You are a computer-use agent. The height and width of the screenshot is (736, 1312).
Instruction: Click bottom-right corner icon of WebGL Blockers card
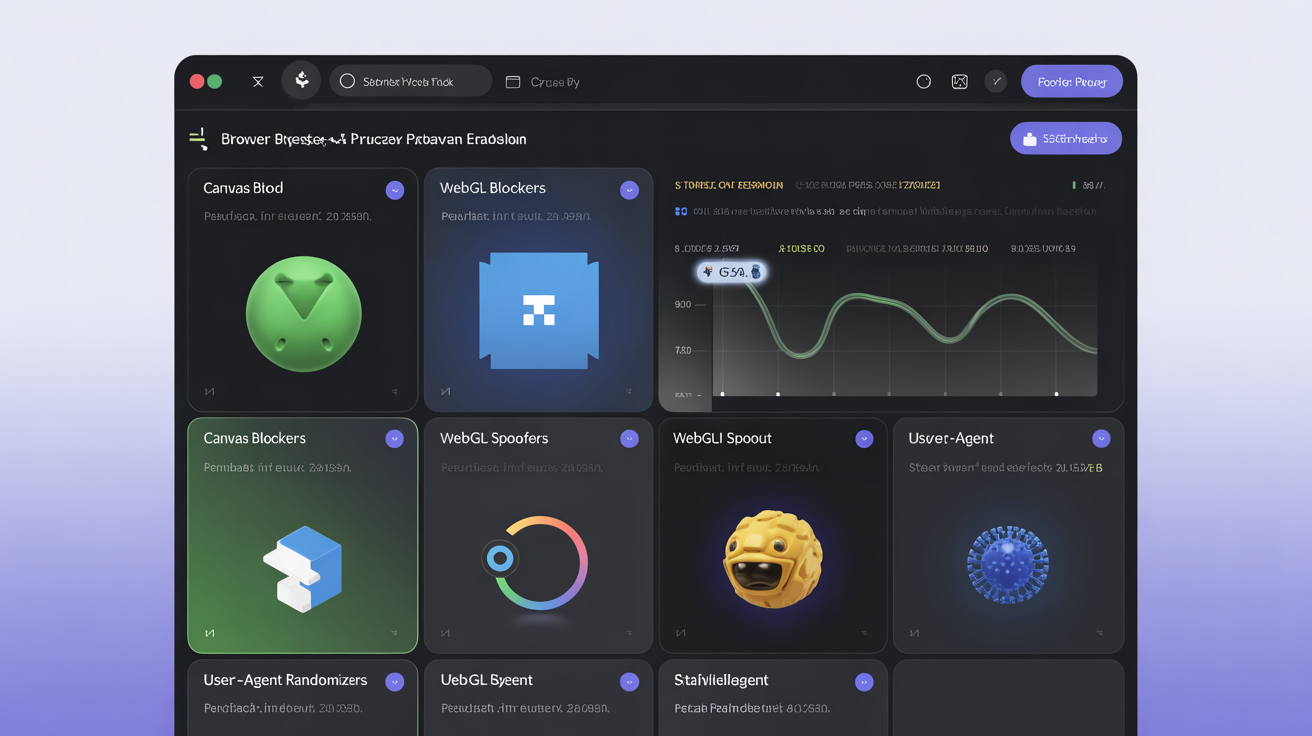pyautogui.click(x=629, y=392)
